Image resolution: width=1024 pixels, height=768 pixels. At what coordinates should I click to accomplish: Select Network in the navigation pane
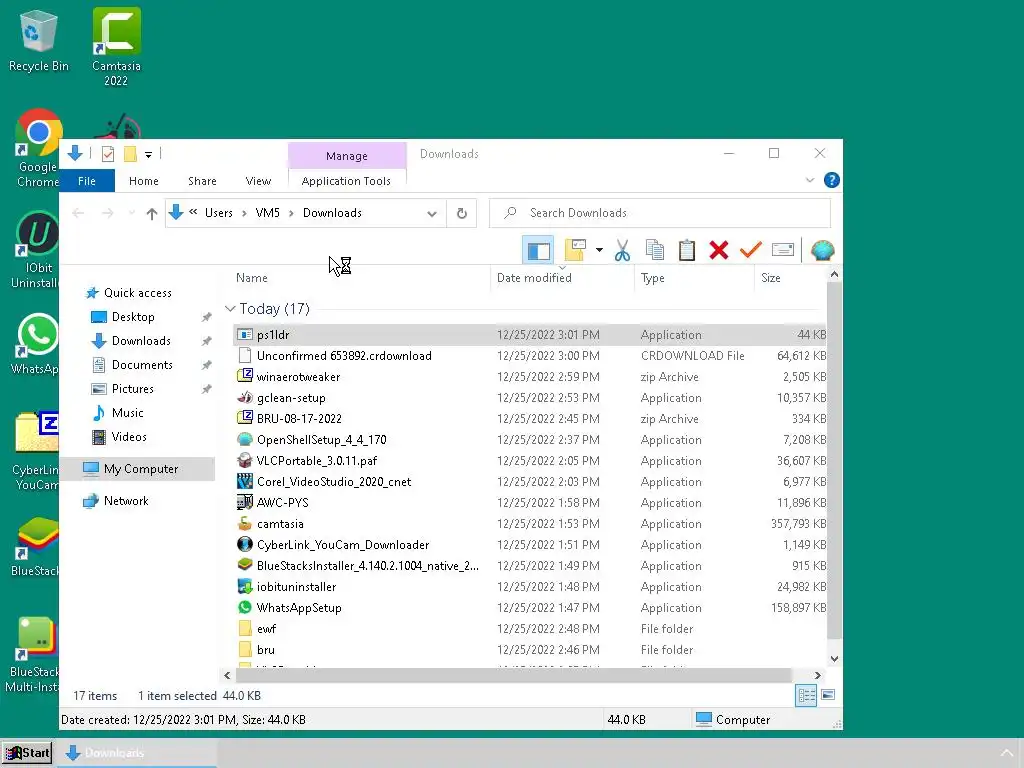point(126,501)
